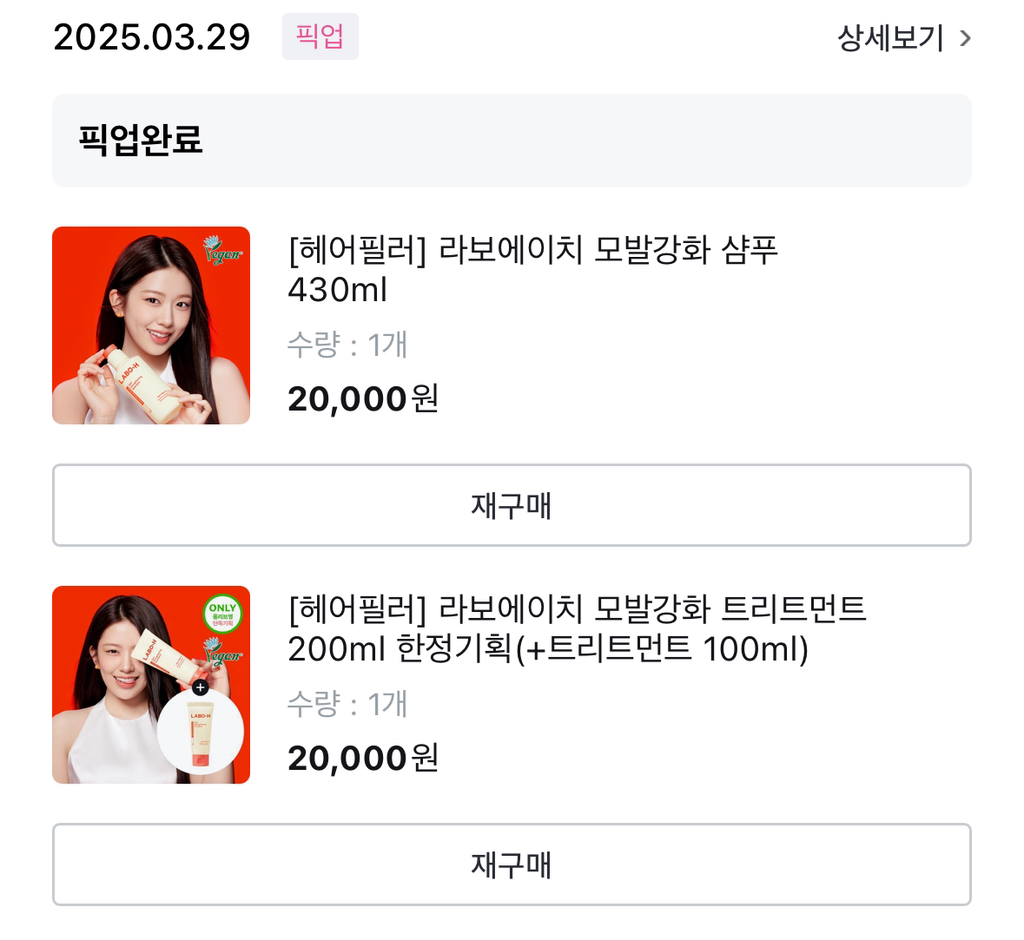Click the green ONLY badge on treatment image
Viewport: 1024px width, 940px height.
(x=222, y=614)
